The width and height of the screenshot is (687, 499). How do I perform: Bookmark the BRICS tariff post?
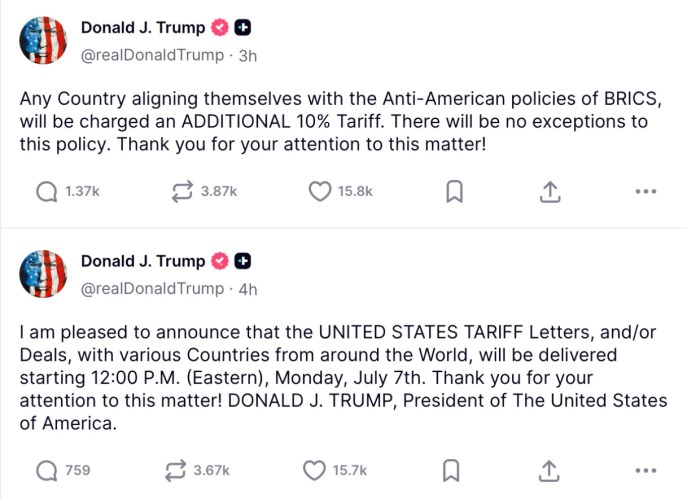454,192
